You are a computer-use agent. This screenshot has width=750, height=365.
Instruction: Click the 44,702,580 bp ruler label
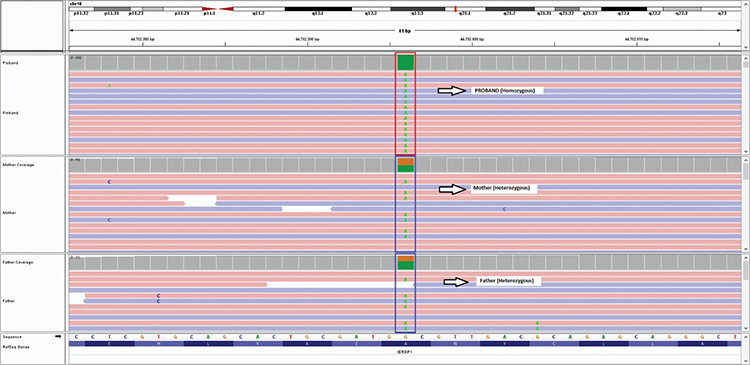point(143,40)
